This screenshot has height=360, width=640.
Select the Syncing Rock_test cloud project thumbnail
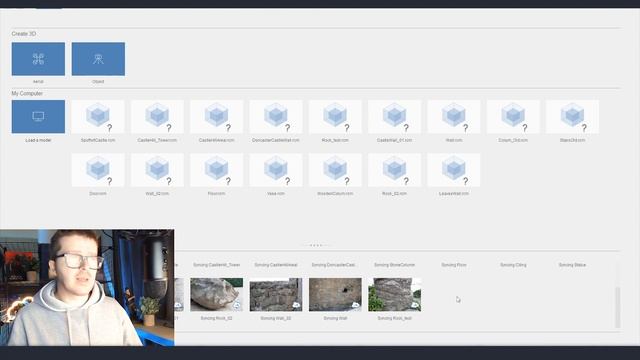tap(394, 295)
